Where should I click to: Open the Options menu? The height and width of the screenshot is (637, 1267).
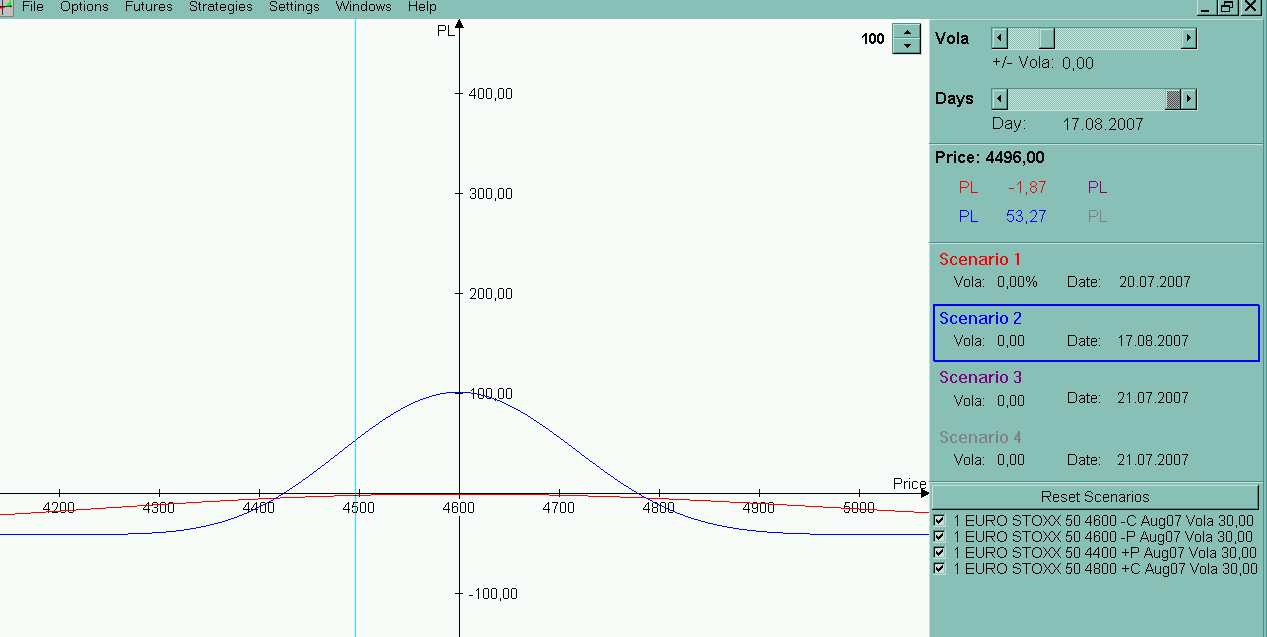pos(84,7)
